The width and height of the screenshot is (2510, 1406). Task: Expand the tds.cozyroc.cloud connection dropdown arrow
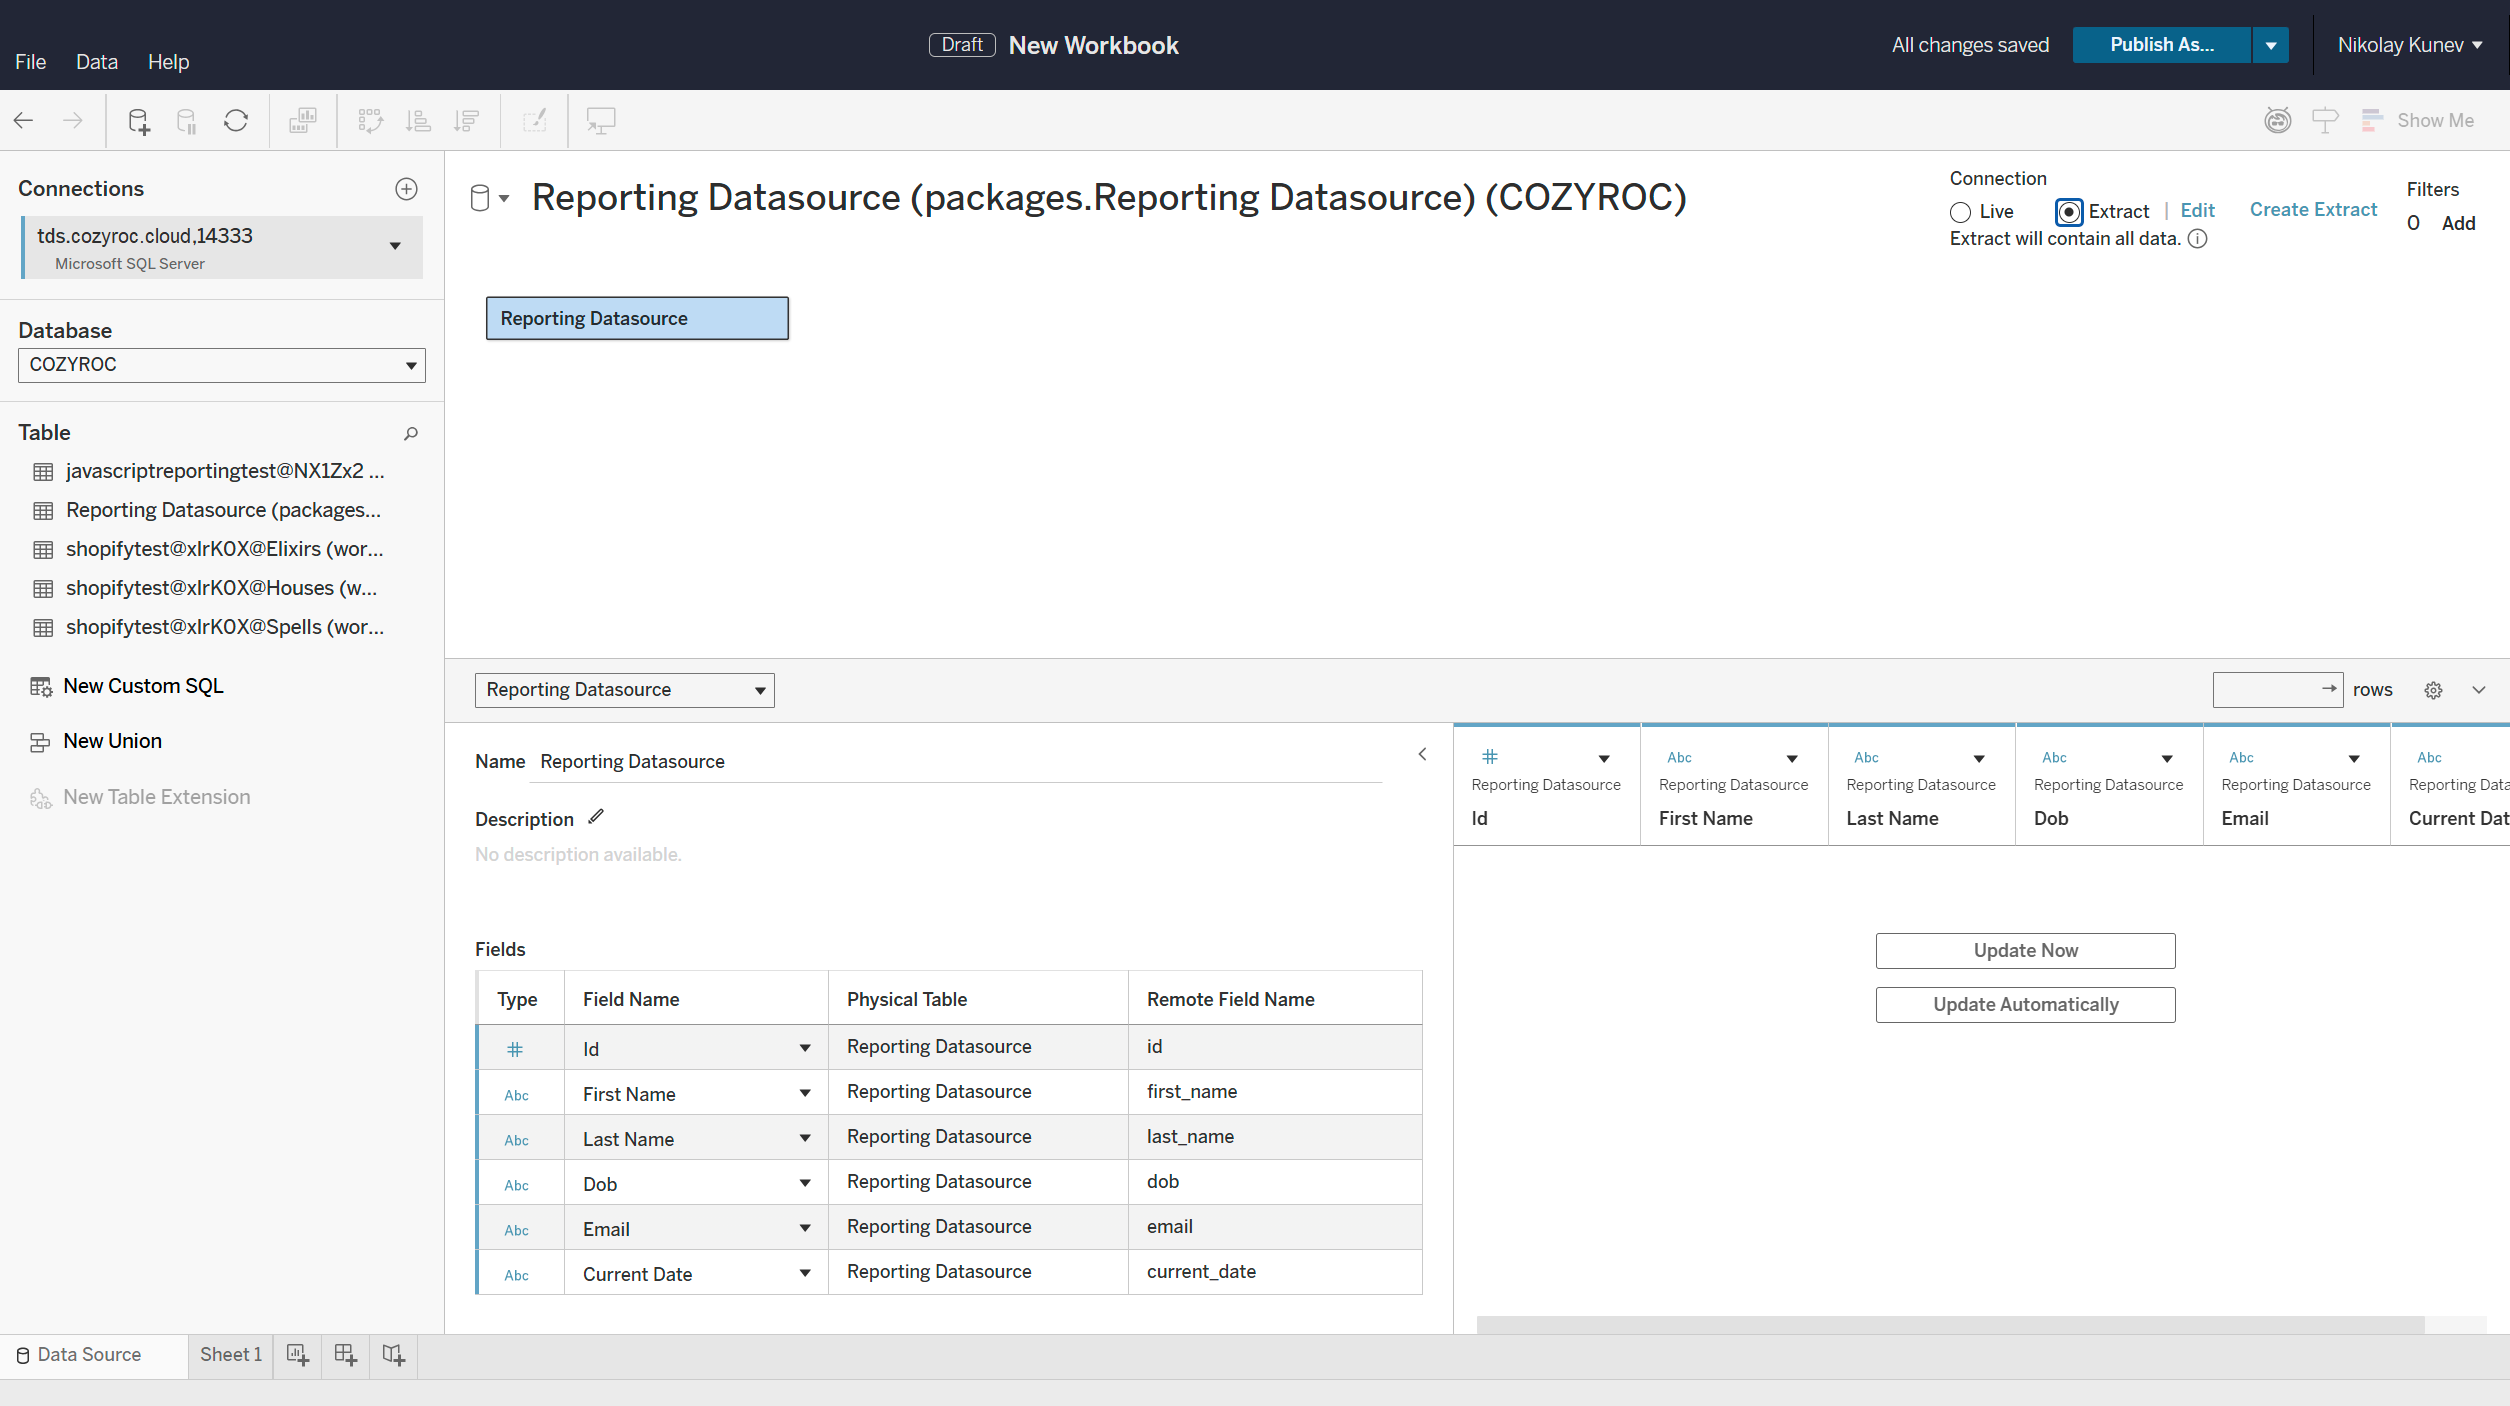click(x=395, y=246)
